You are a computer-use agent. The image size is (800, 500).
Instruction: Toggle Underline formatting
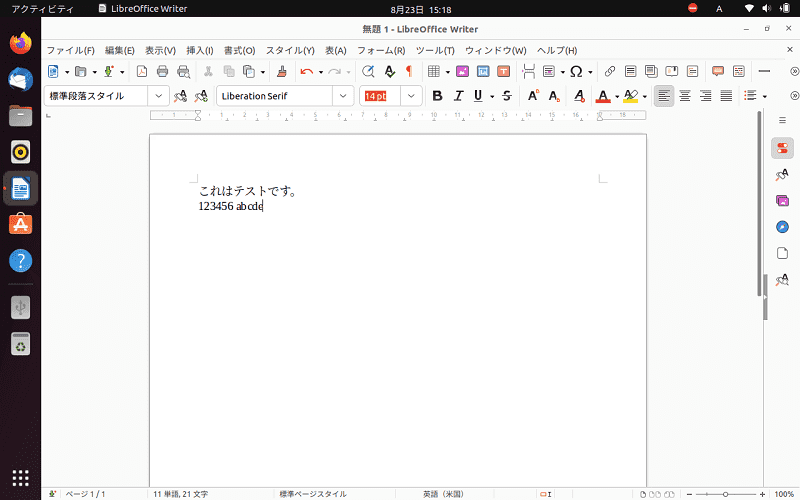(478, 96)
